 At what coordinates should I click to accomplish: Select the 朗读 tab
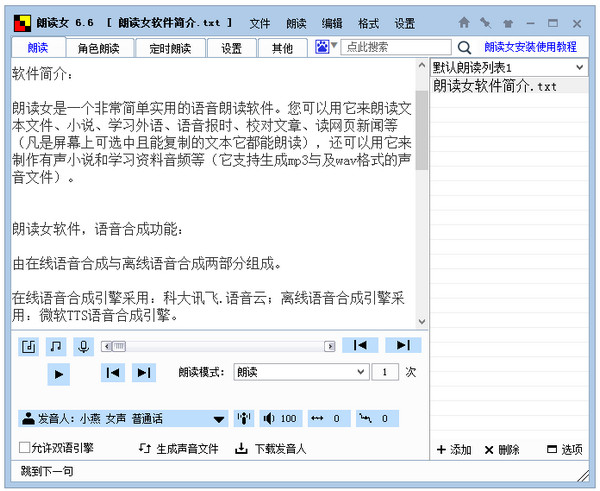click(38, 47)
